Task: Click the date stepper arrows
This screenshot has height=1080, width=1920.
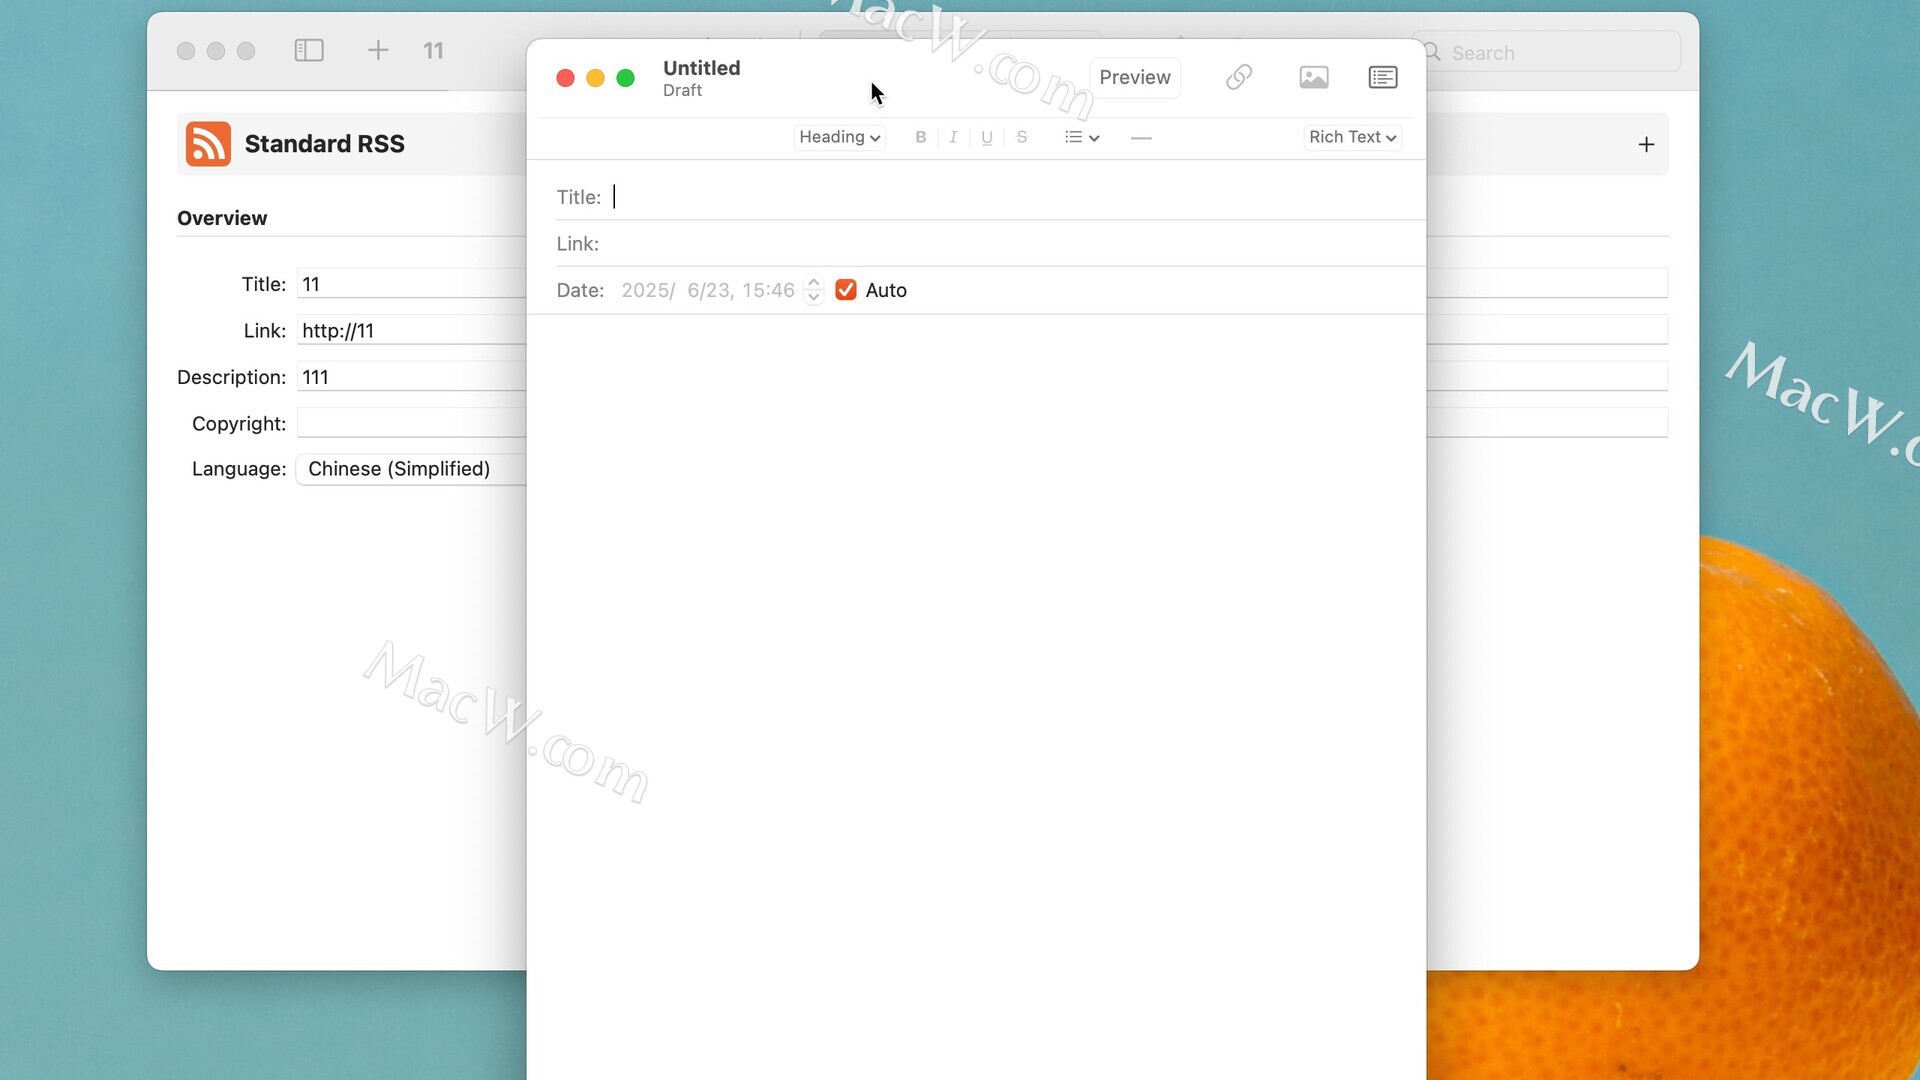Action: click(x=814, y=290)
